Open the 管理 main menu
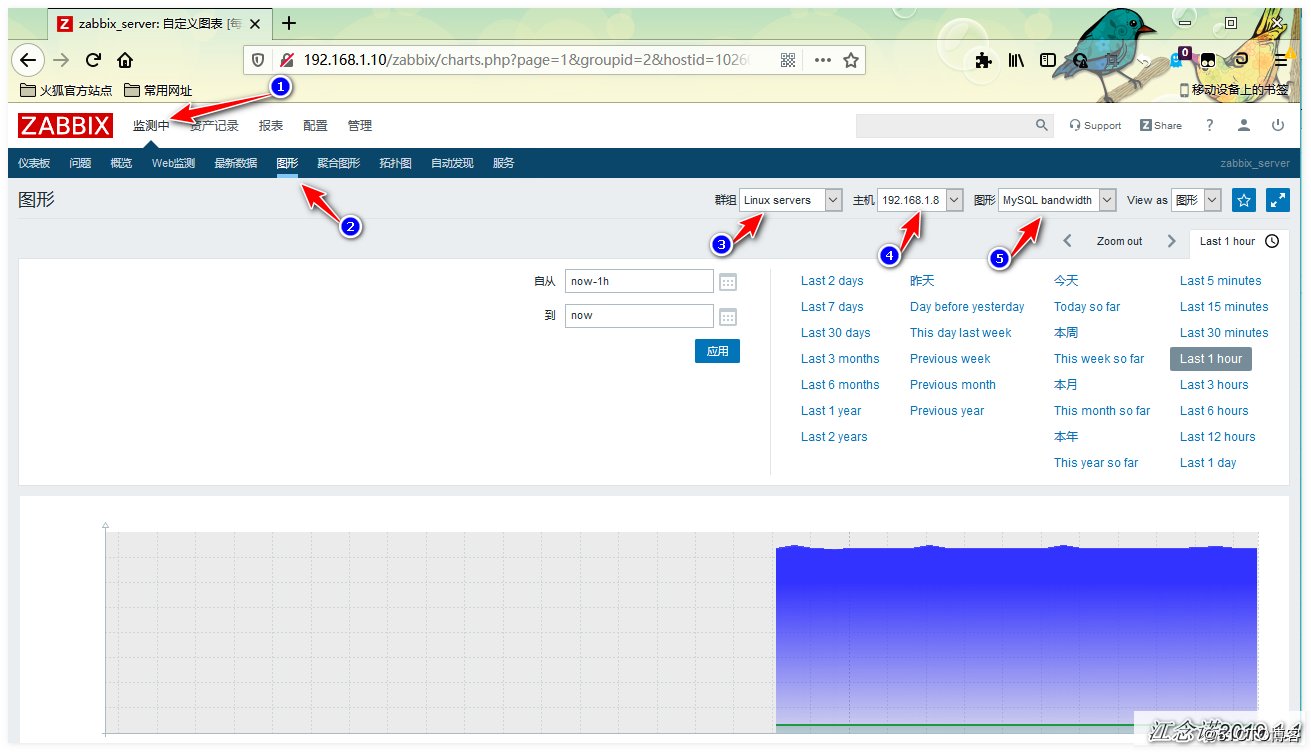 pyautogui.click(x=360, y=126)
